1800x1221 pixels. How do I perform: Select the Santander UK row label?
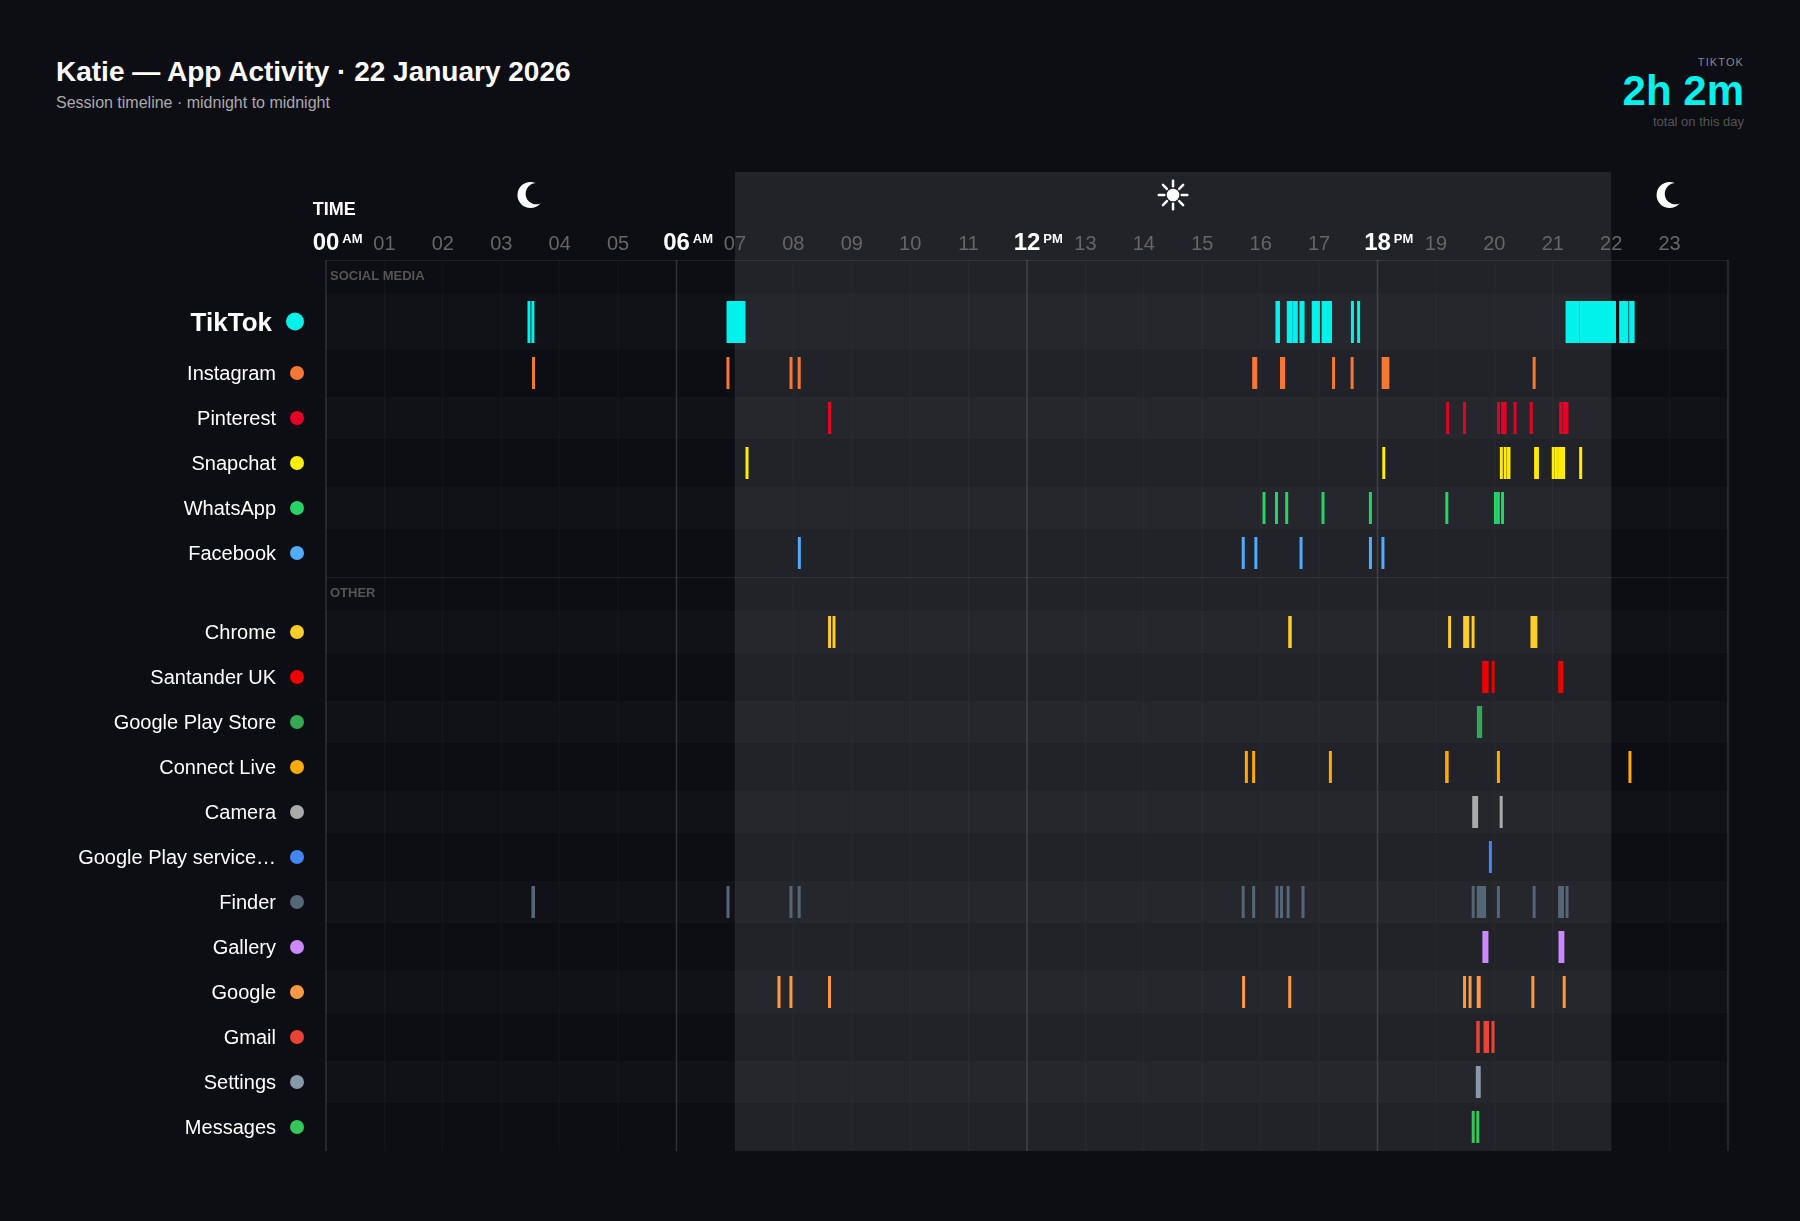pos(213,677)
